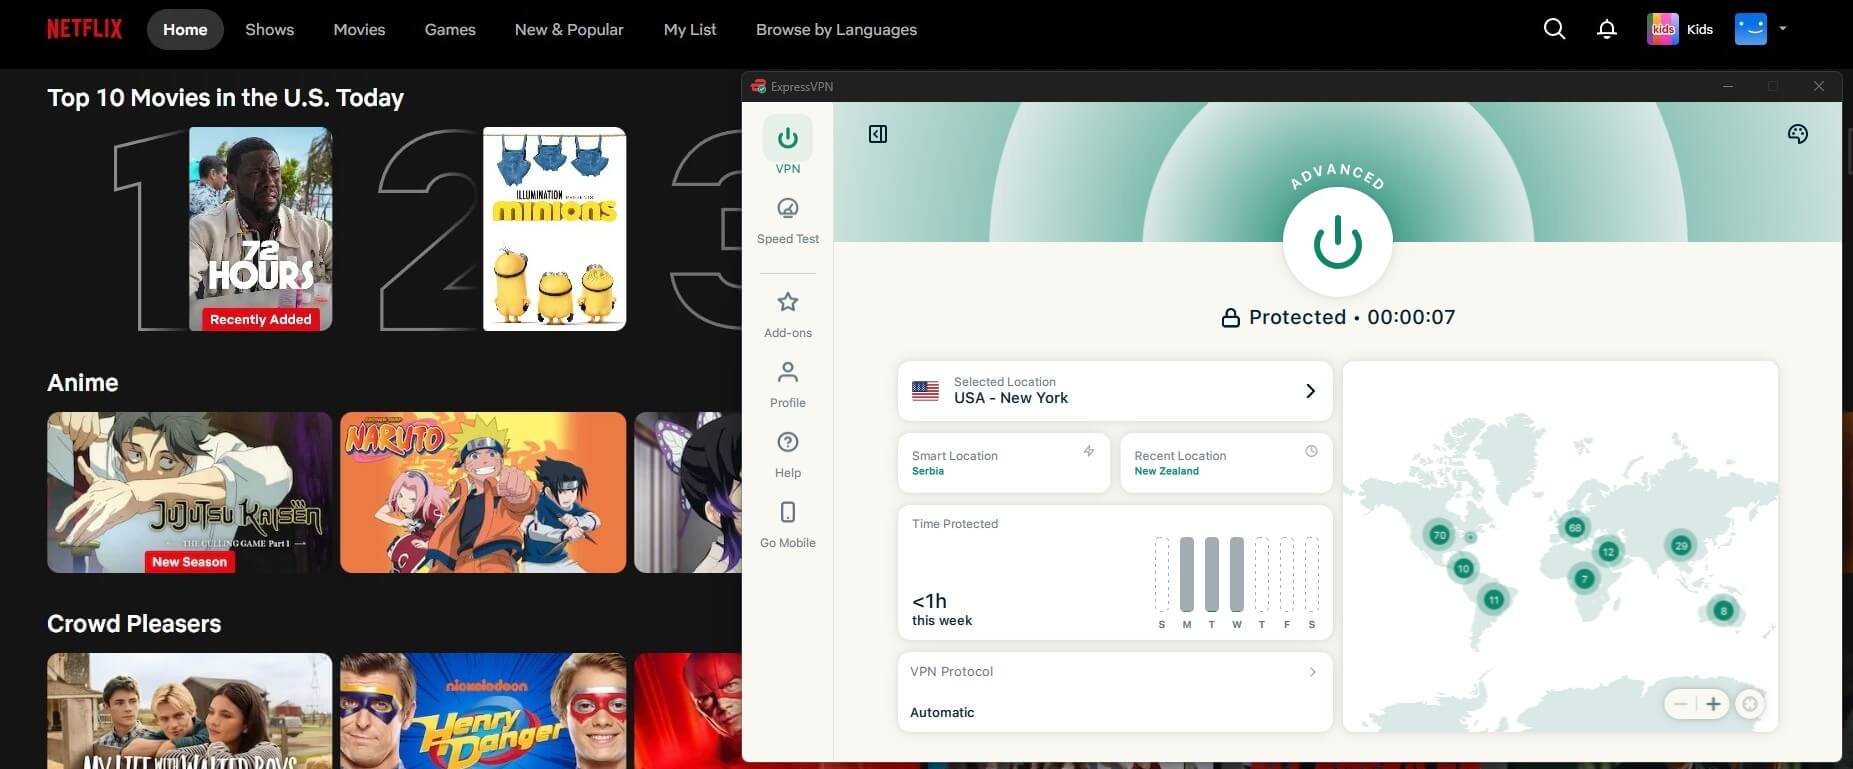Open the VPN Protocol setting
The image size is (1853, 769).
click(x=1115, y=692)
